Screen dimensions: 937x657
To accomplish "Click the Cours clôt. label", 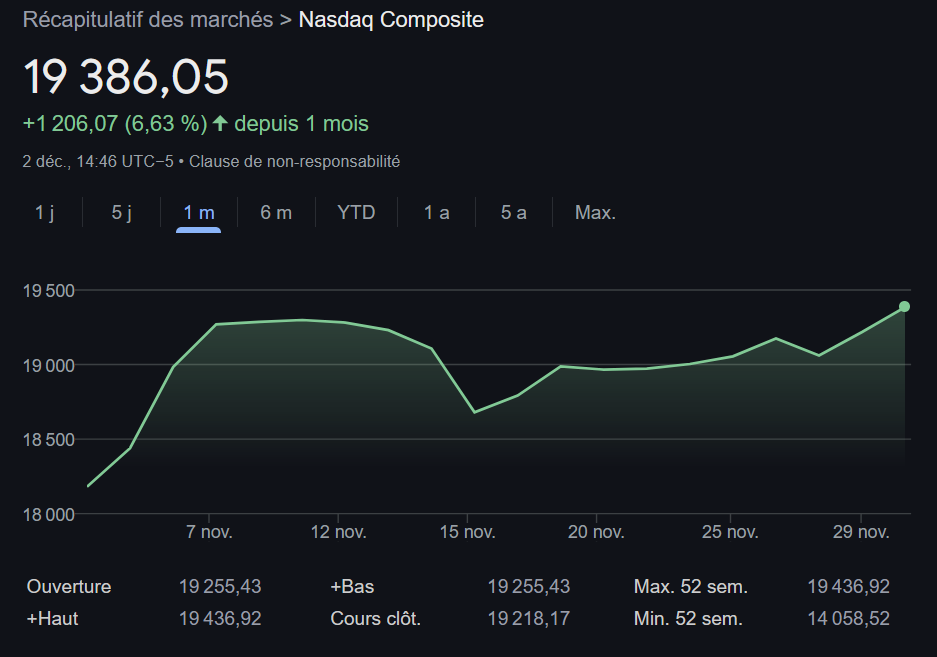I will (x=375, y=618).
